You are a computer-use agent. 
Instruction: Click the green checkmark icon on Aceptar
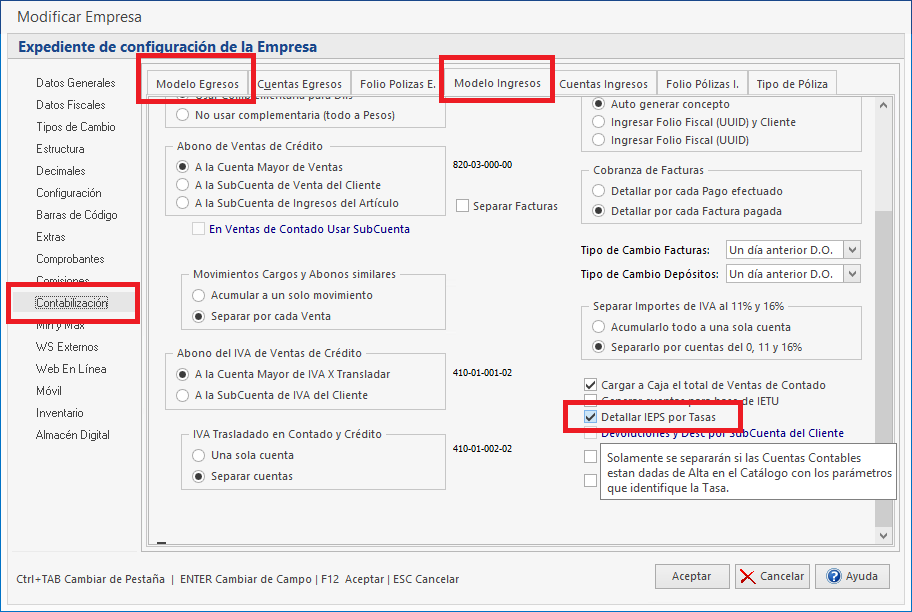(692, 576)
